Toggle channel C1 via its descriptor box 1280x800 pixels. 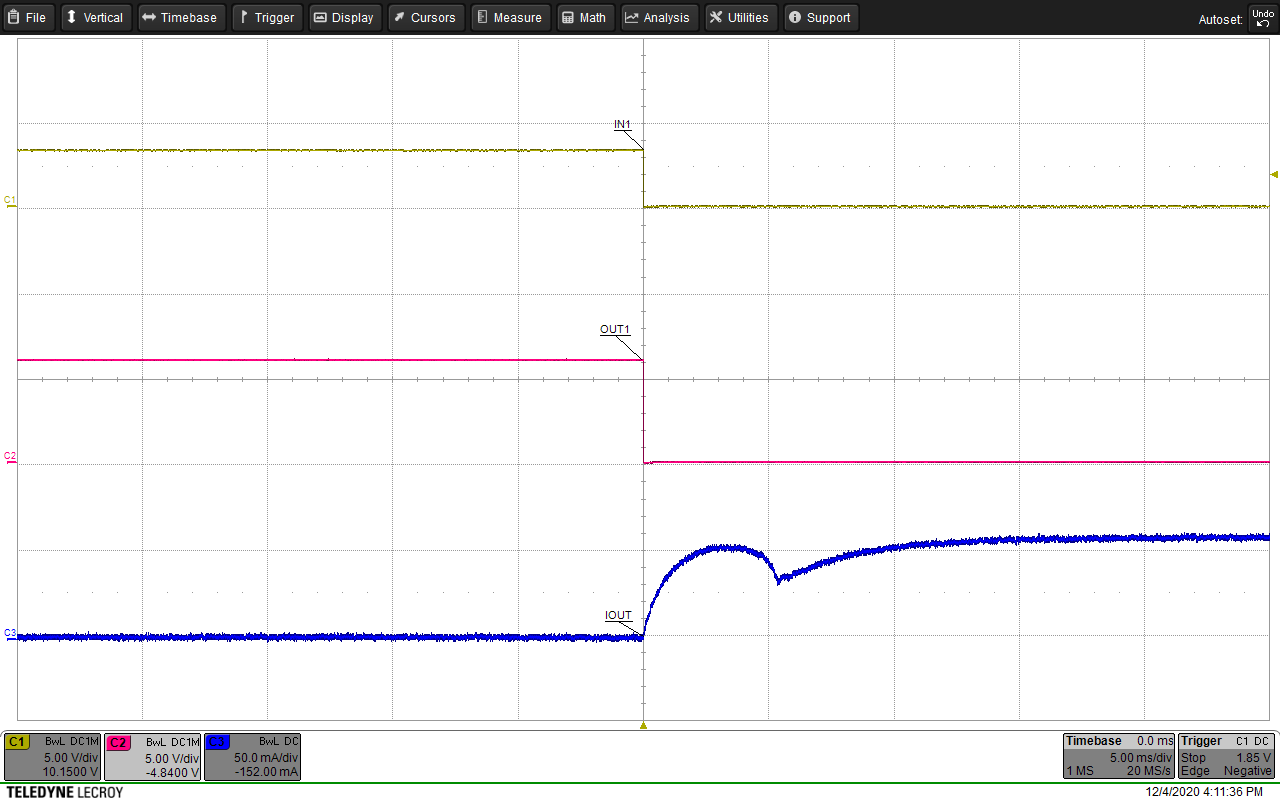tap(50, 756)
